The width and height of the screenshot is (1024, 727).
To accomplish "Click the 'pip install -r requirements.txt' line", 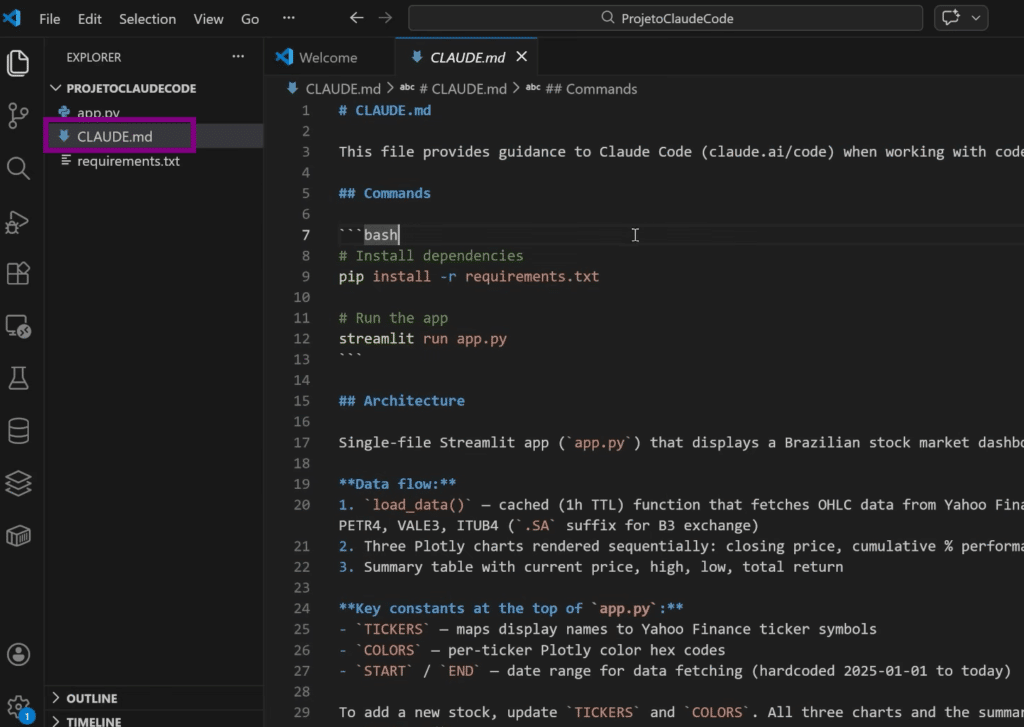I will pyautogui.click(x=468, y=276).
